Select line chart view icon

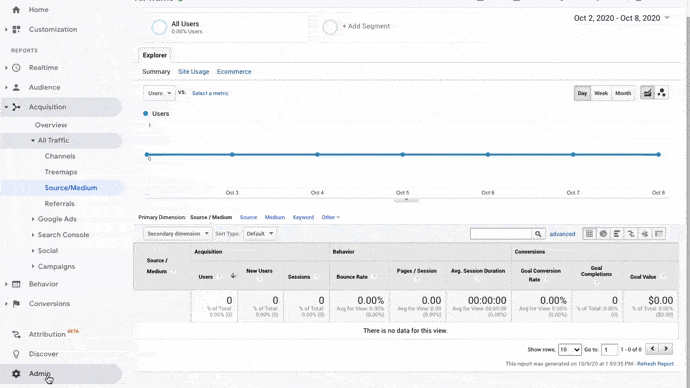click(647, 93)
